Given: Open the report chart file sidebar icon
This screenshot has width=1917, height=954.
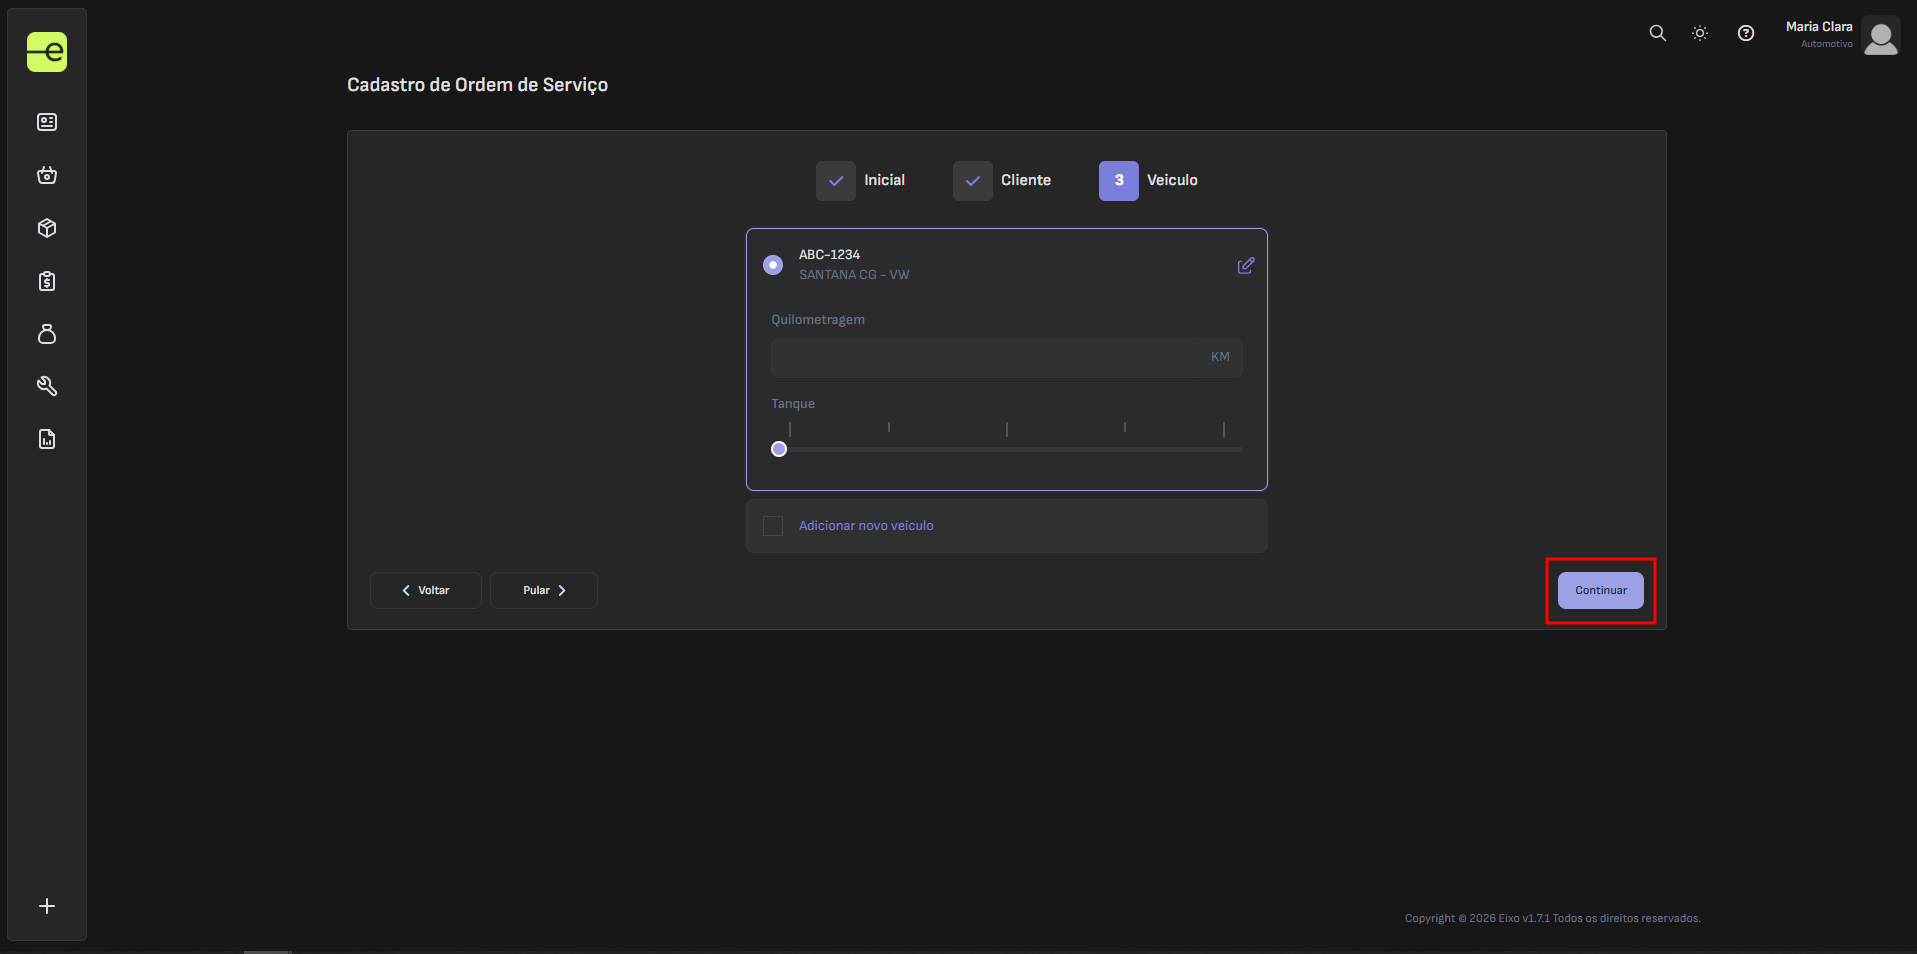Looking at the screenshot, I should 47,439.
